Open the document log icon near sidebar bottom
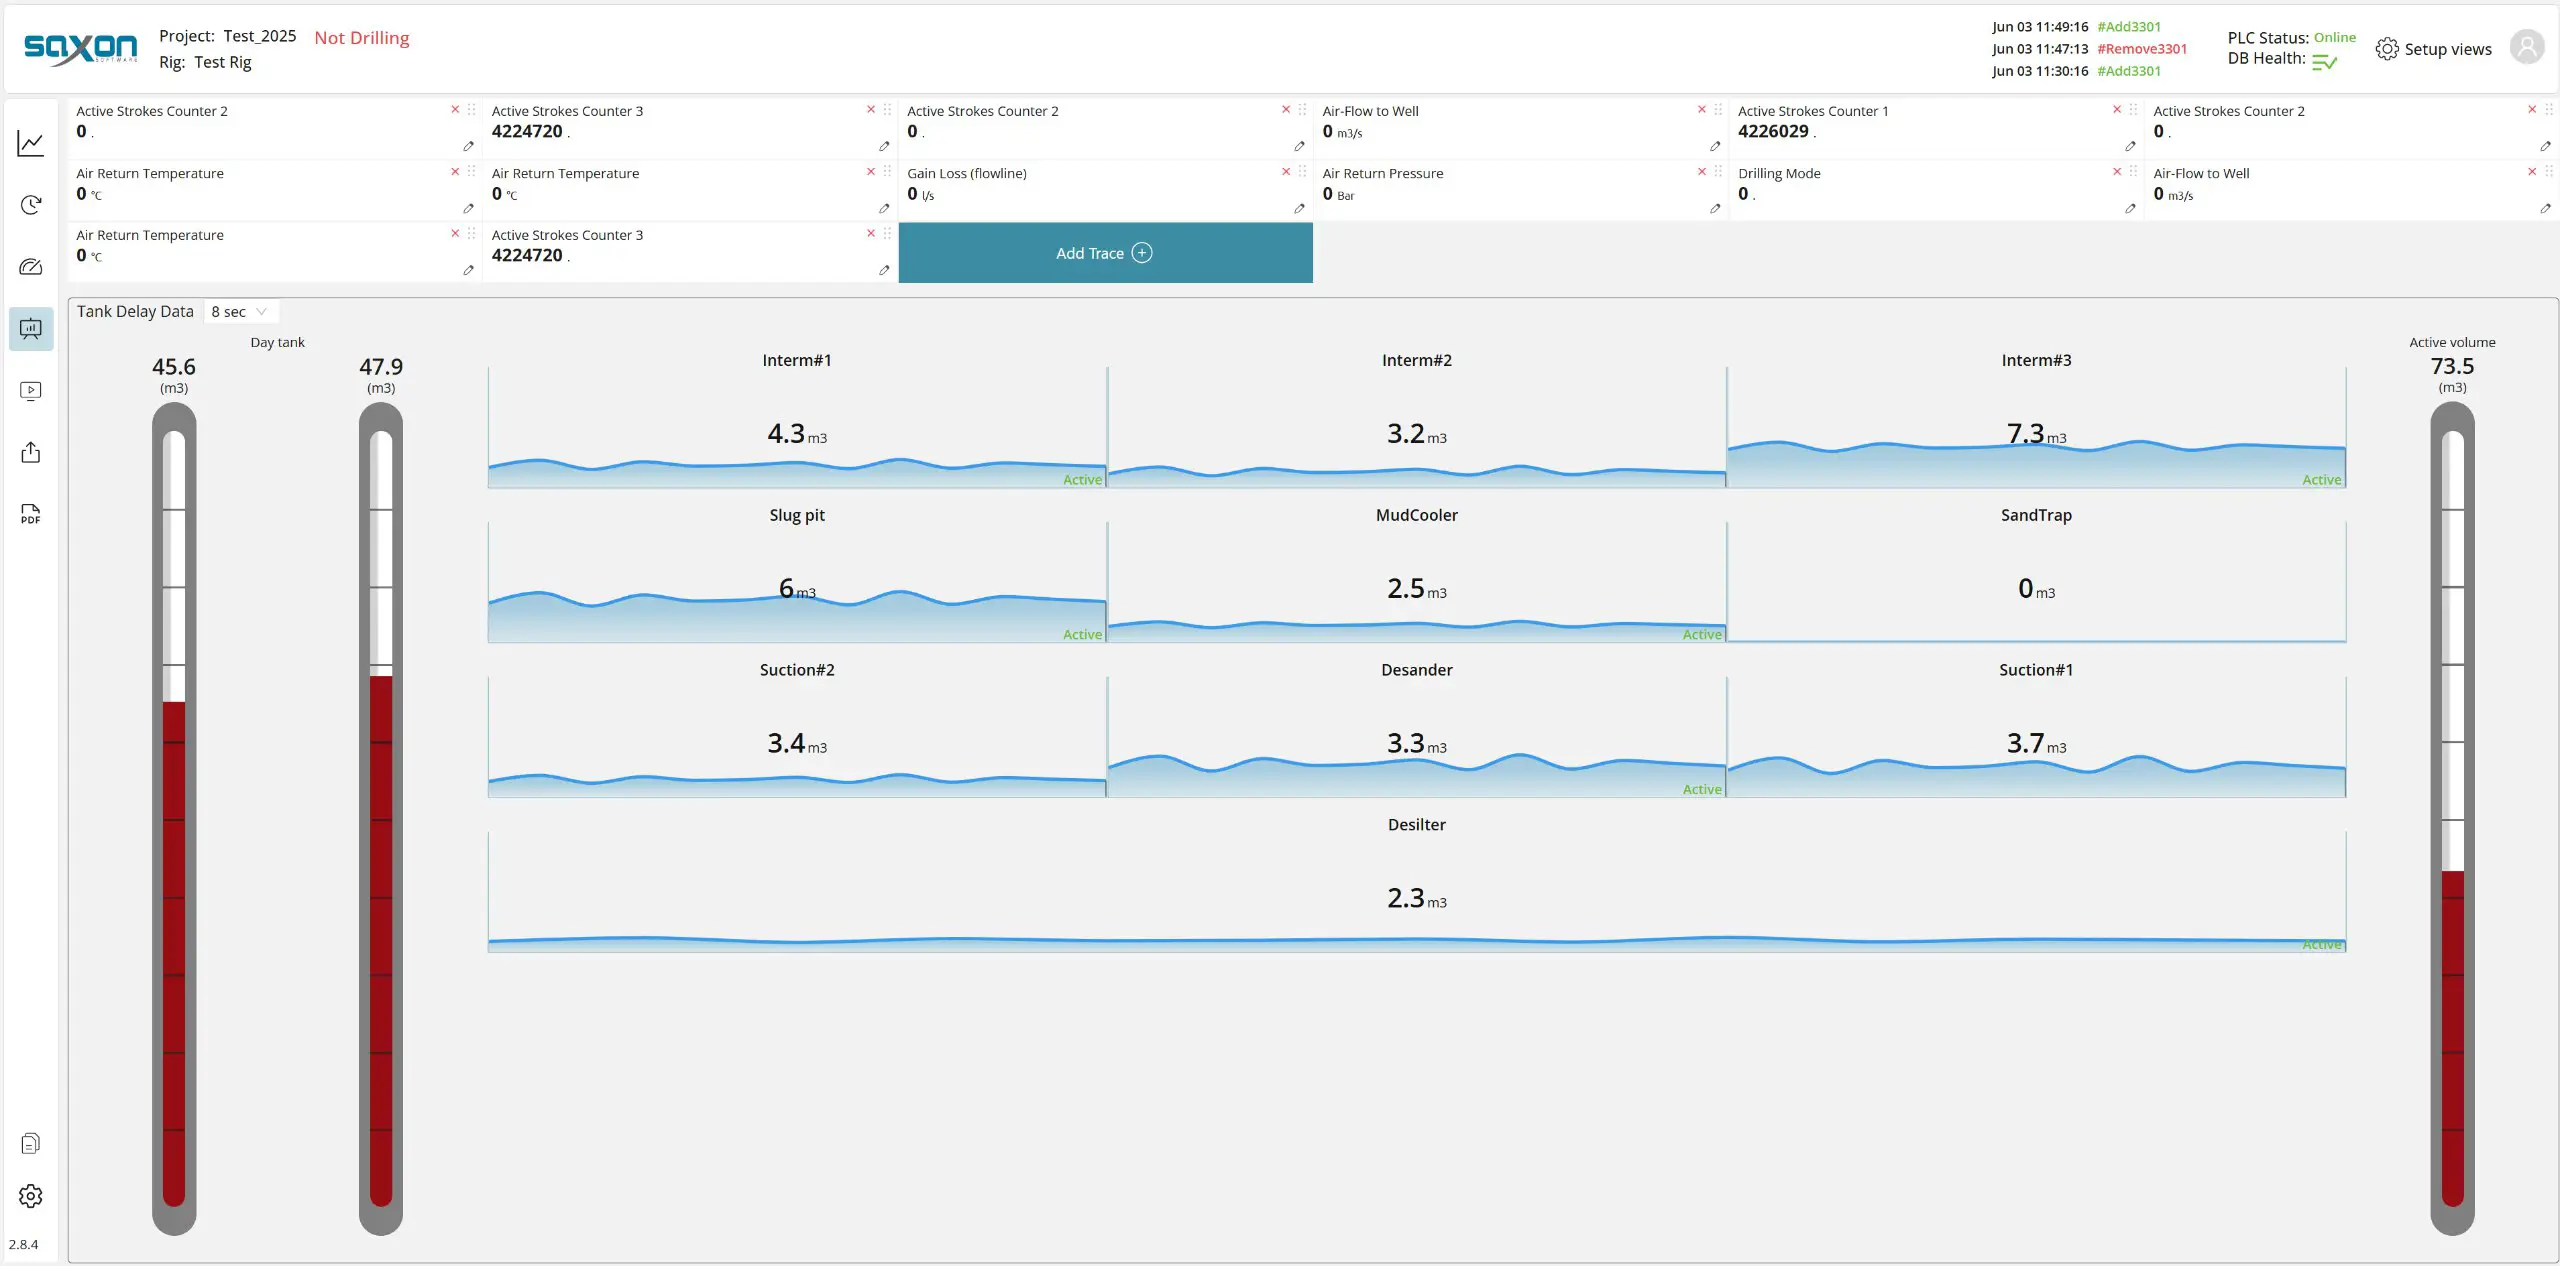The height and width of the screenshot is (1266, 2560). [x=31, y=1143]
